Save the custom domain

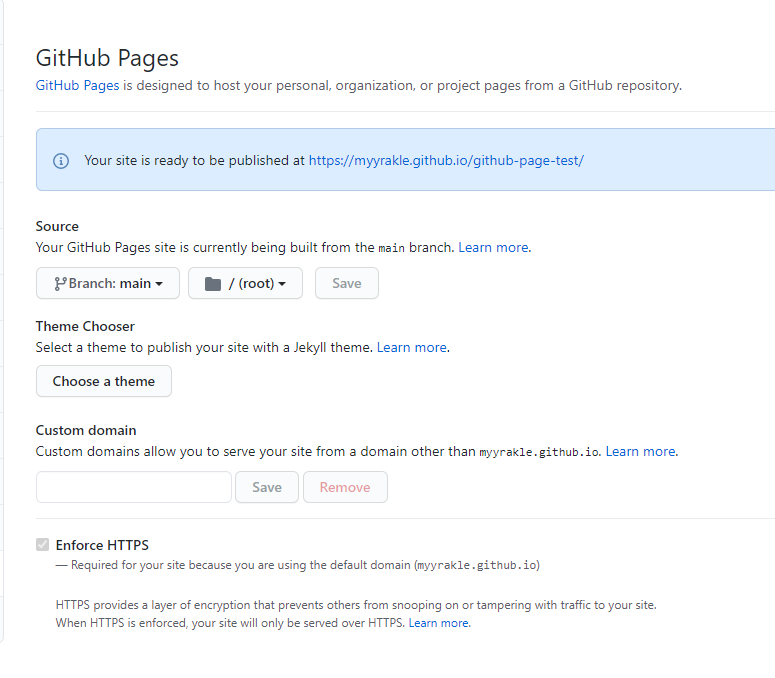(x=267, y=487)
